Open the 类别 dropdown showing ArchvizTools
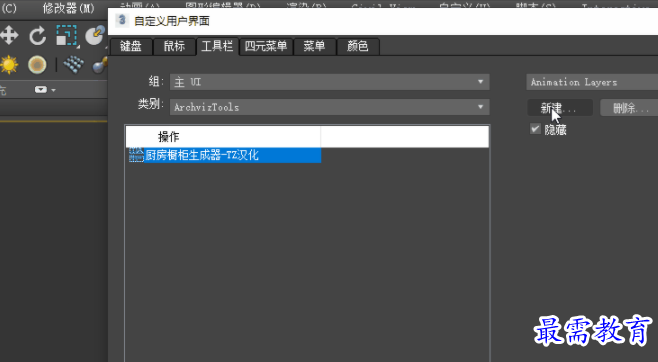The image size is (658, 362). click(329, 107)
